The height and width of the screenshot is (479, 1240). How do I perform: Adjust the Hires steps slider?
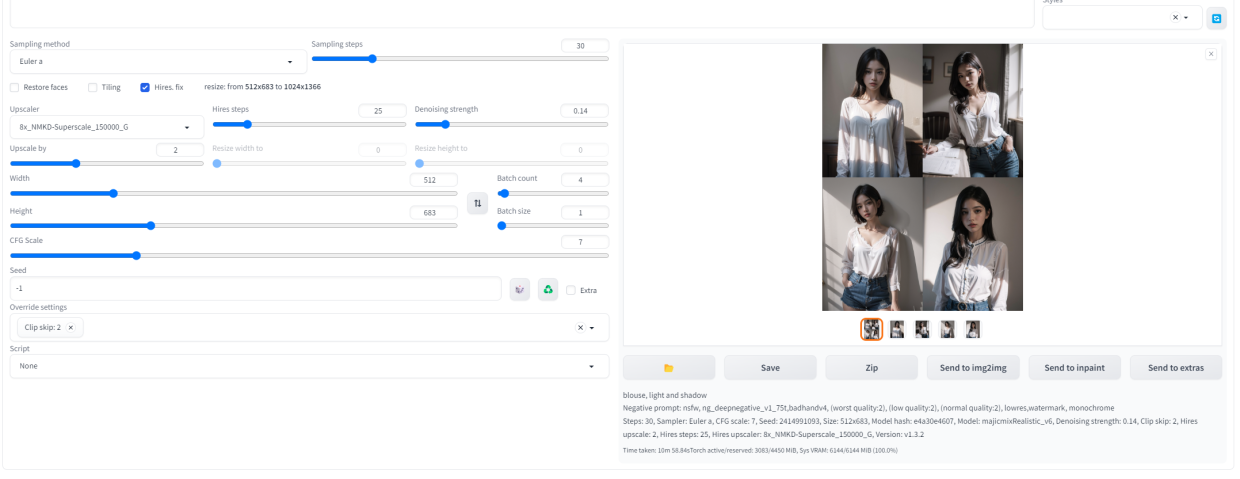309,124
